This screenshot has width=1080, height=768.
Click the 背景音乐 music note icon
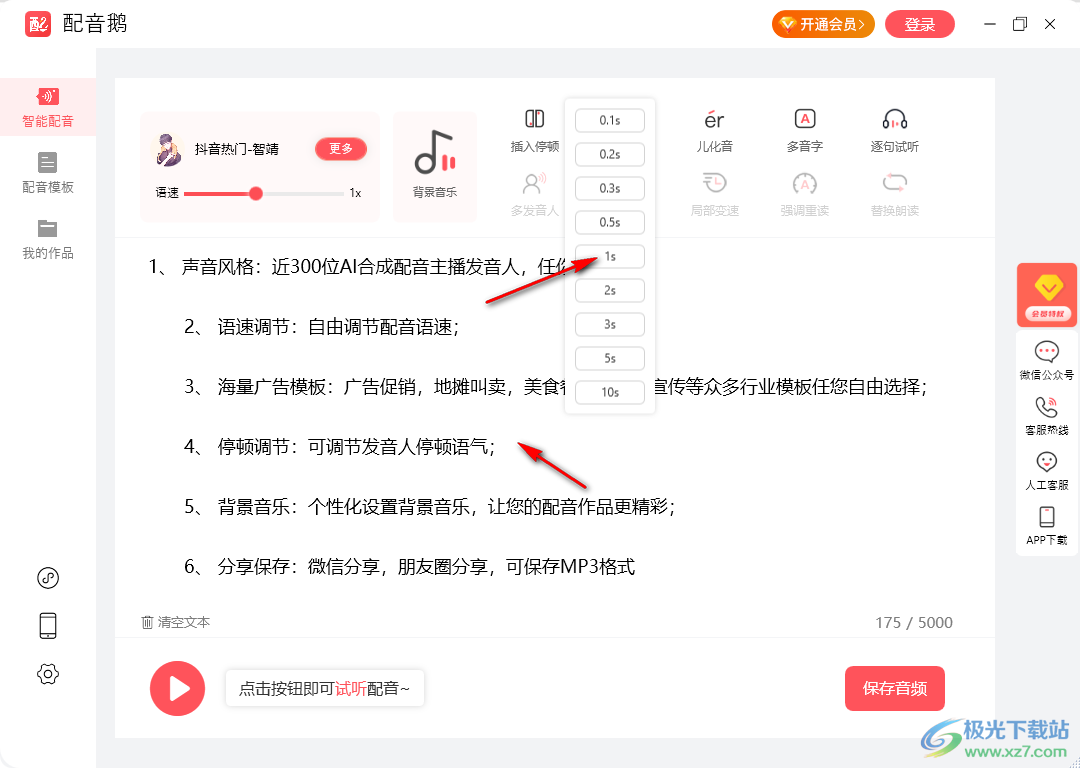[x=434, y=153]
